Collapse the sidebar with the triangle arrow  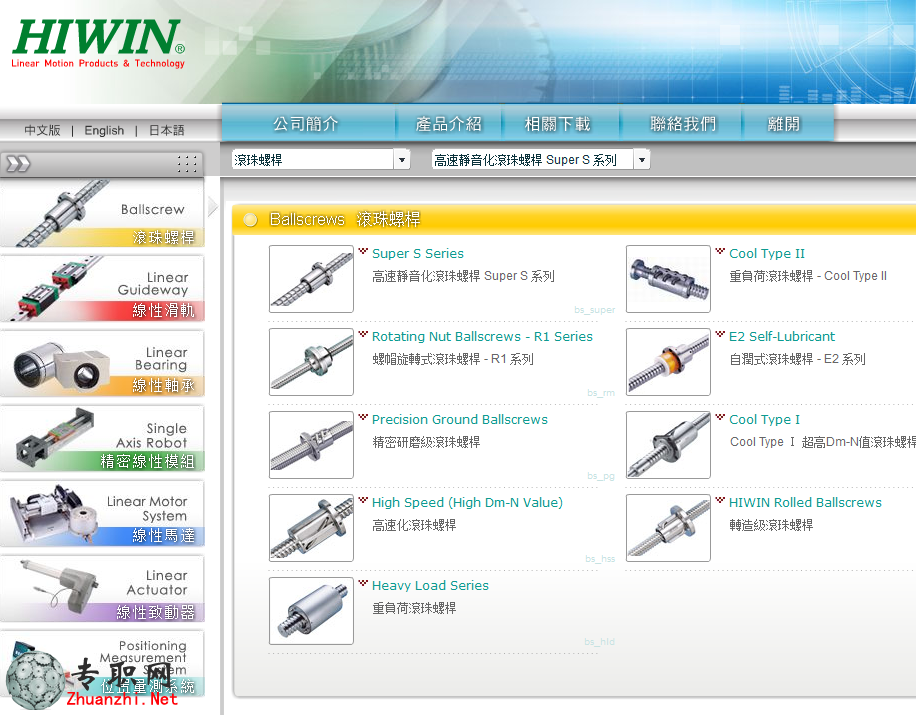tap(212, 206)
